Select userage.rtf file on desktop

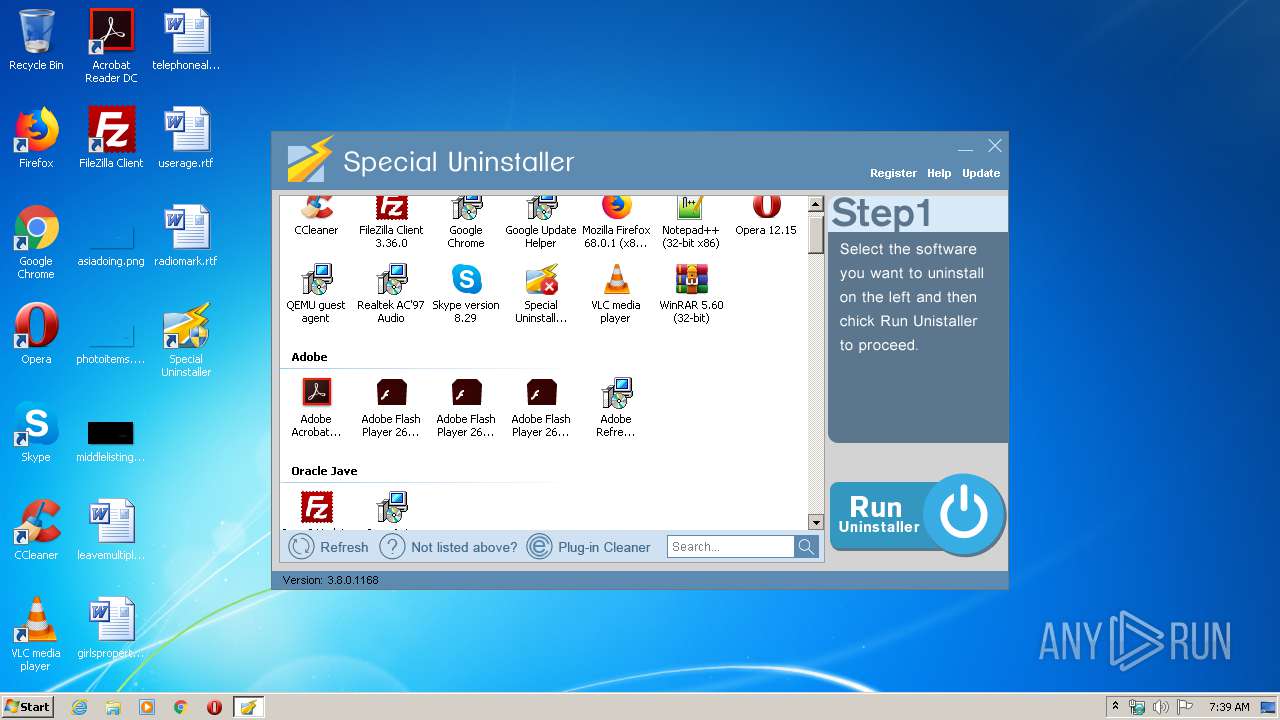click(186, 138)
